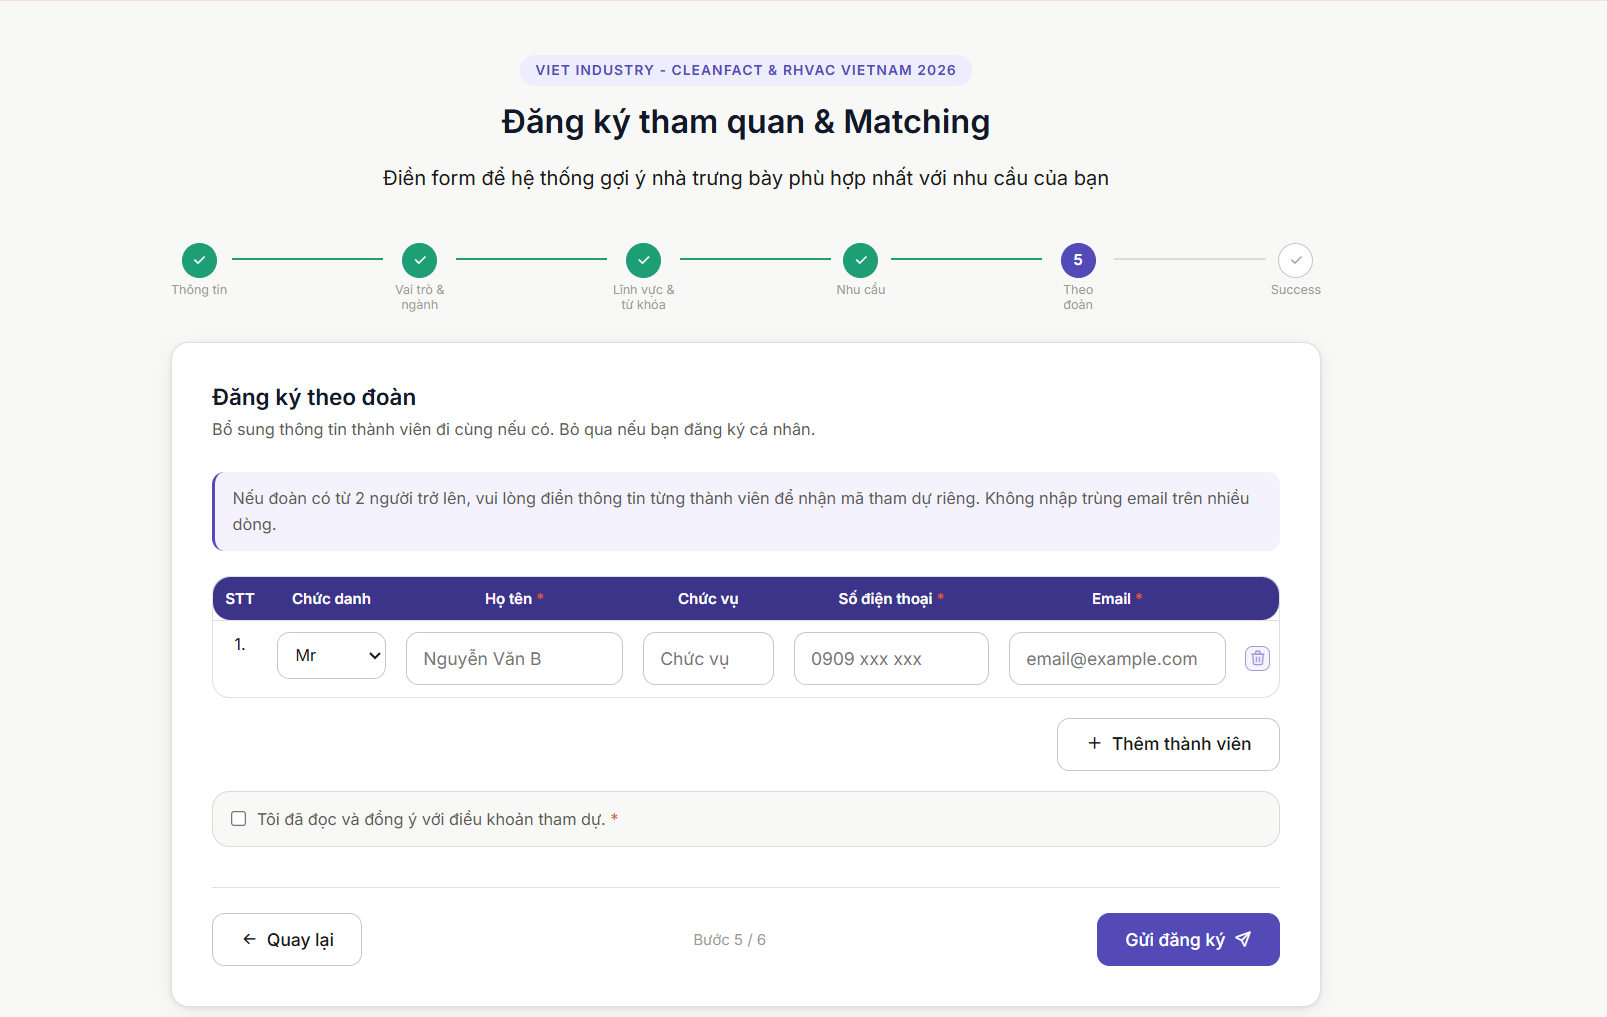Viewport: 1607px width, 1017px height.
Task: Click the Chức vụ column header
Action: 708,599
